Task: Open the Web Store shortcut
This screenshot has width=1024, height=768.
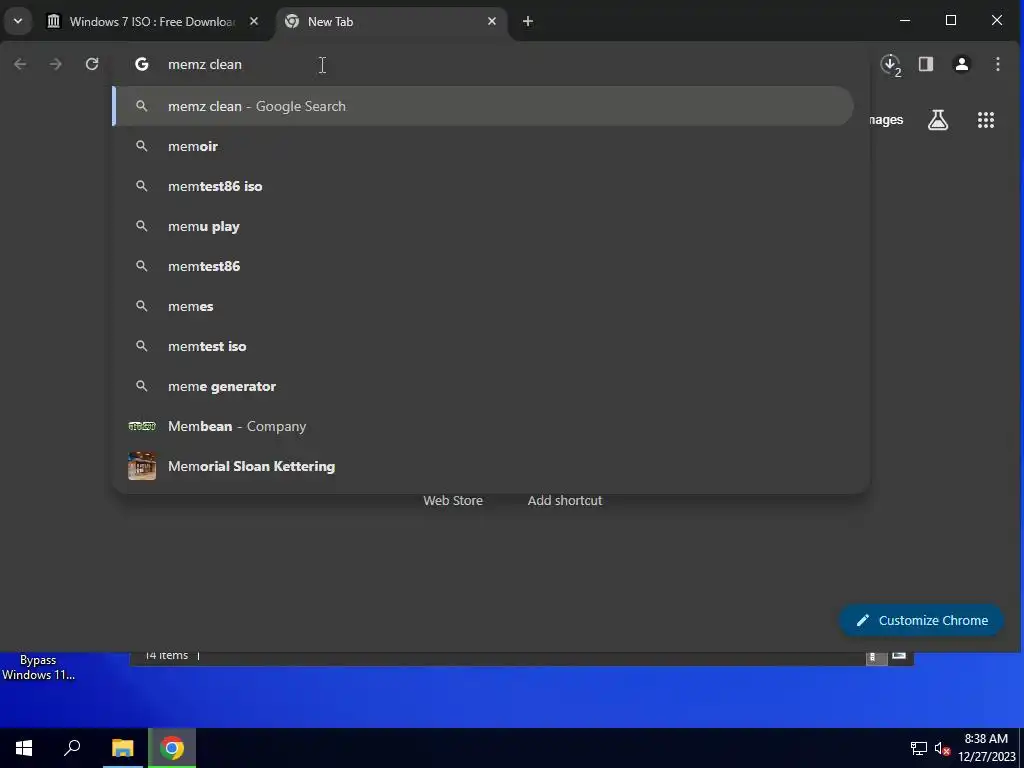Action: pyautogui.click(x=453, y=500)
